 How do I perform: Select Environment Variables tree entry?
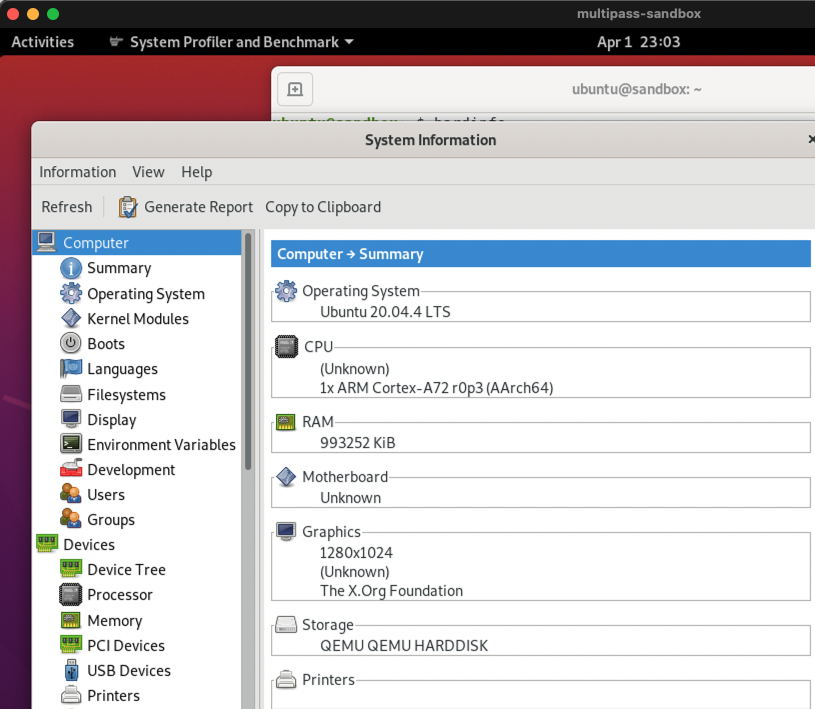(162, 444)
